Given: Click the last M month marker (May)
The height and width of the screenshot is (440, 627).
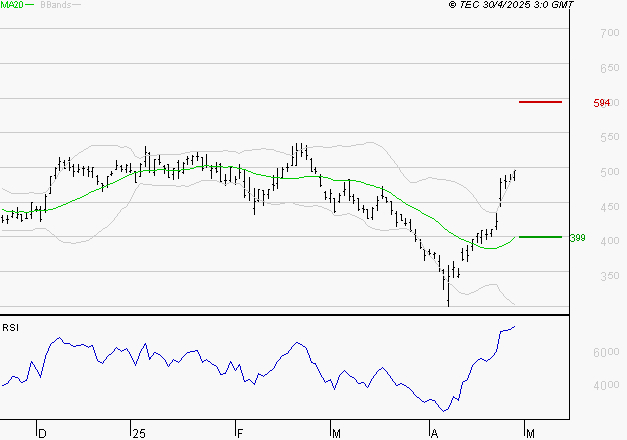Looking at the screenshot, I should (x=530, y=433).
